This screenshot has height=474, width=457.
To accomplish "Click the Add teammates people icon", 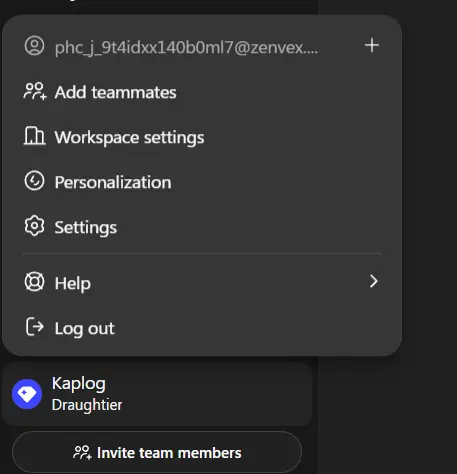I will [35, 91].
